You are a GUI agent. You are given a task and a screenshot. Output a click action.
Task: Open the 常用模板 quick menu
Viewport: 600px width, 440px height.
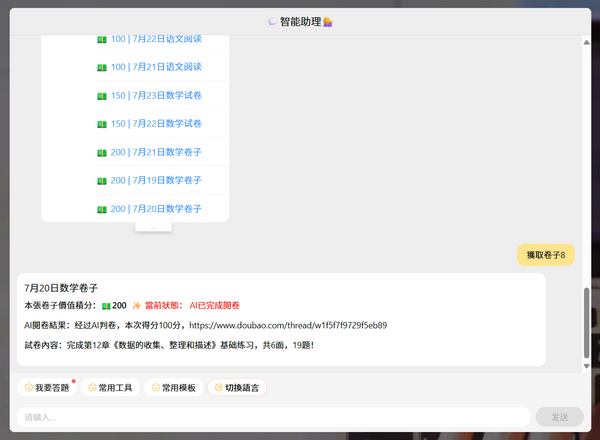pos(174,388)
